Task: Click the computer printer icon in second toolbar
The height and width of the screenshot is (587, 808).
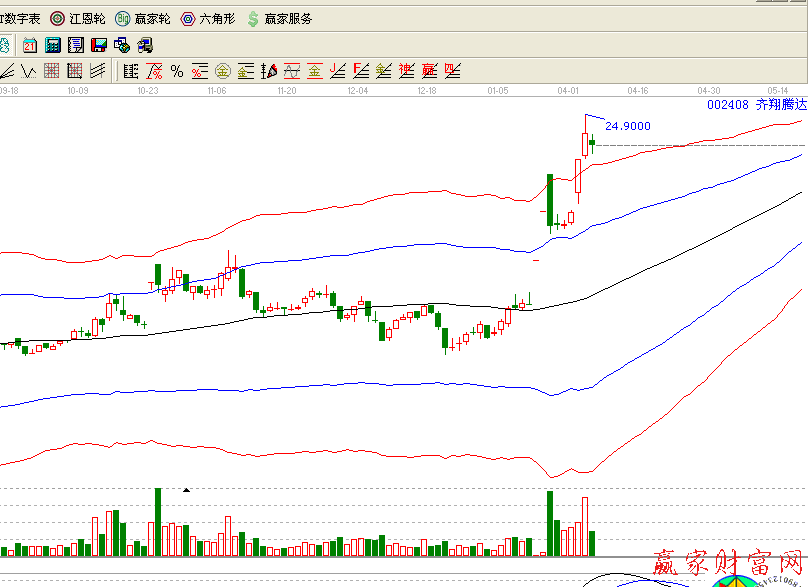Action: pyautogui.click(x=145, y=45)
